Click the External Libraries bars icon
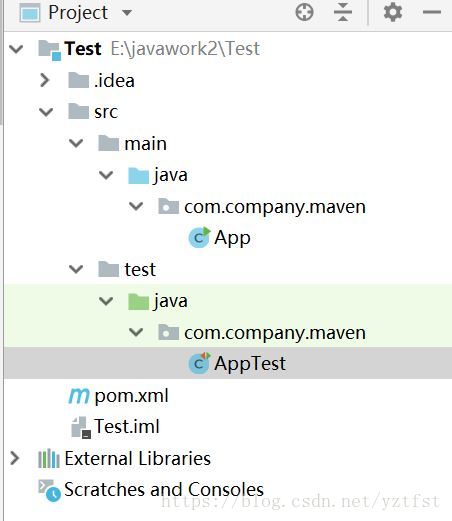Image resolution: width=452 pixels, height=521 pixels. tap(49, 458)
